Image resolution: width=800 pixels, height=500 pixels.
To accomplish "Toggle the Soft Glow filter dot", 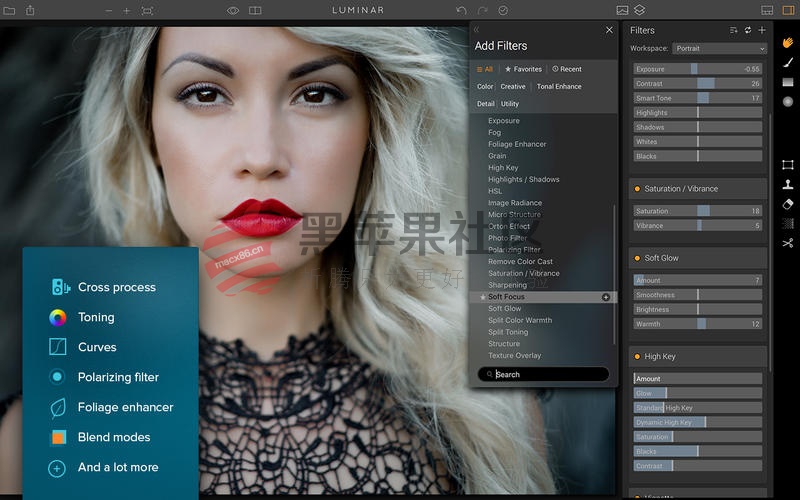I will click(x=637, y=258).
